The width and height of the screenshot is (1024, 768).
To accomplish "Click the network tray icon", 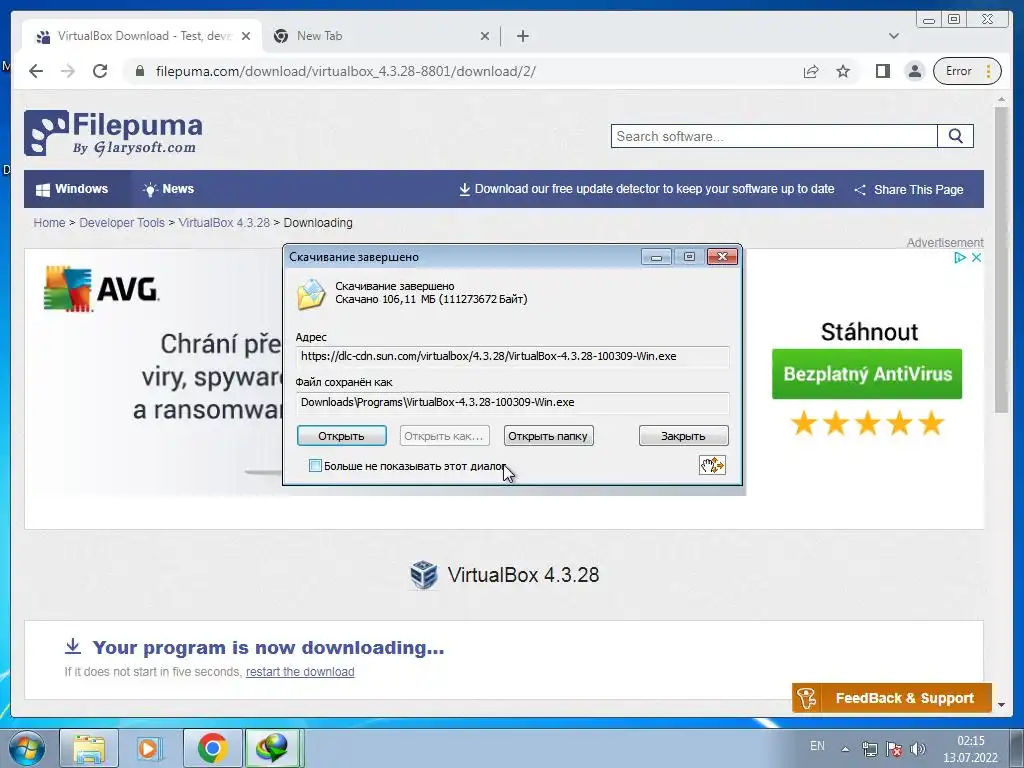I will [869, 749].
